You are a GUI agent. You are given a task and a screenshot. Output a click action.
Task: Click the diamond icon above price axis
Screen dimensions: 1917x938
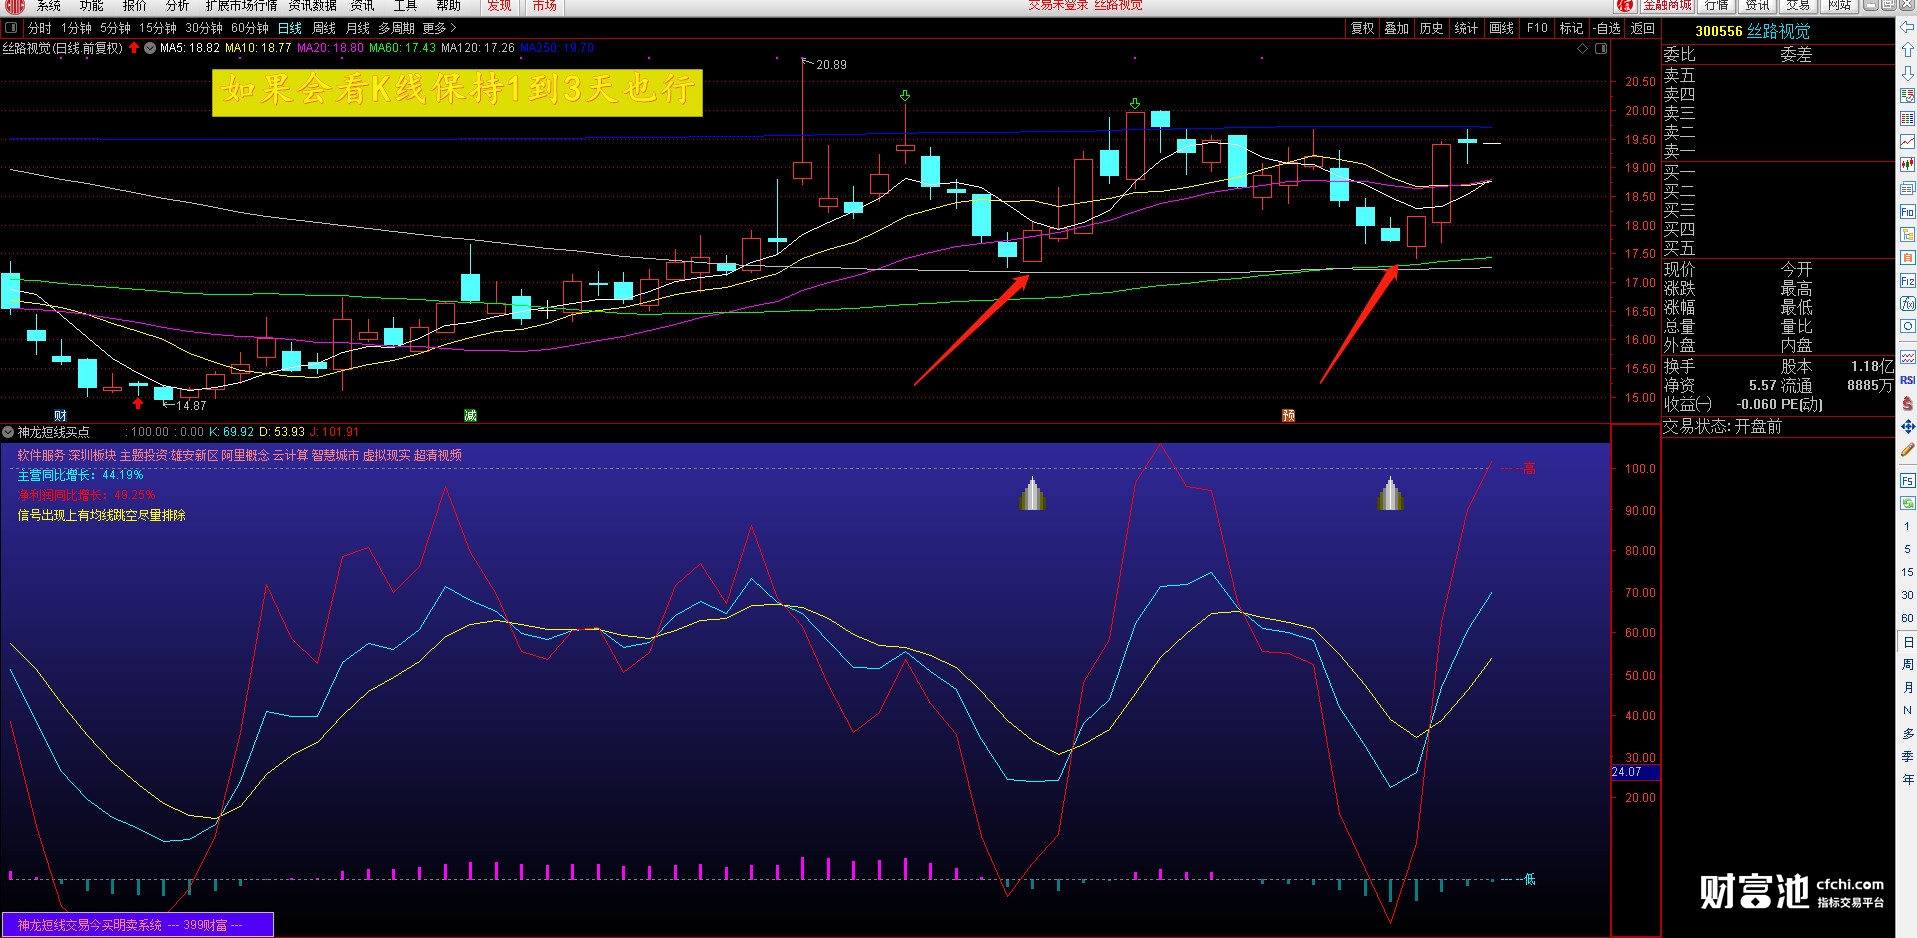click(1582, 48)
